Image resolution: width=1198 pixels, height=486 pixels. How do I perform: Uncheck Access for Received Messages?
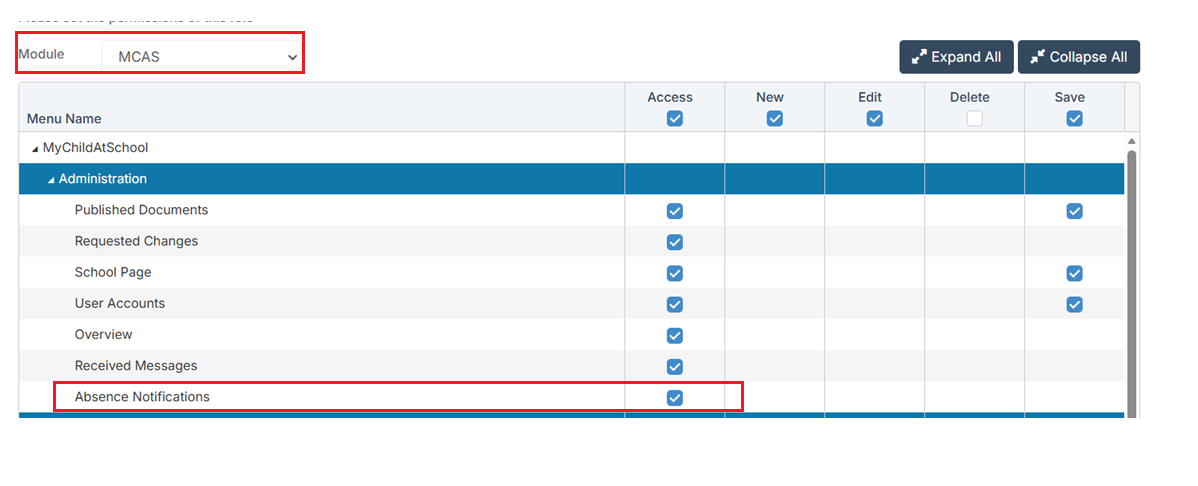(x=674, y=366)
